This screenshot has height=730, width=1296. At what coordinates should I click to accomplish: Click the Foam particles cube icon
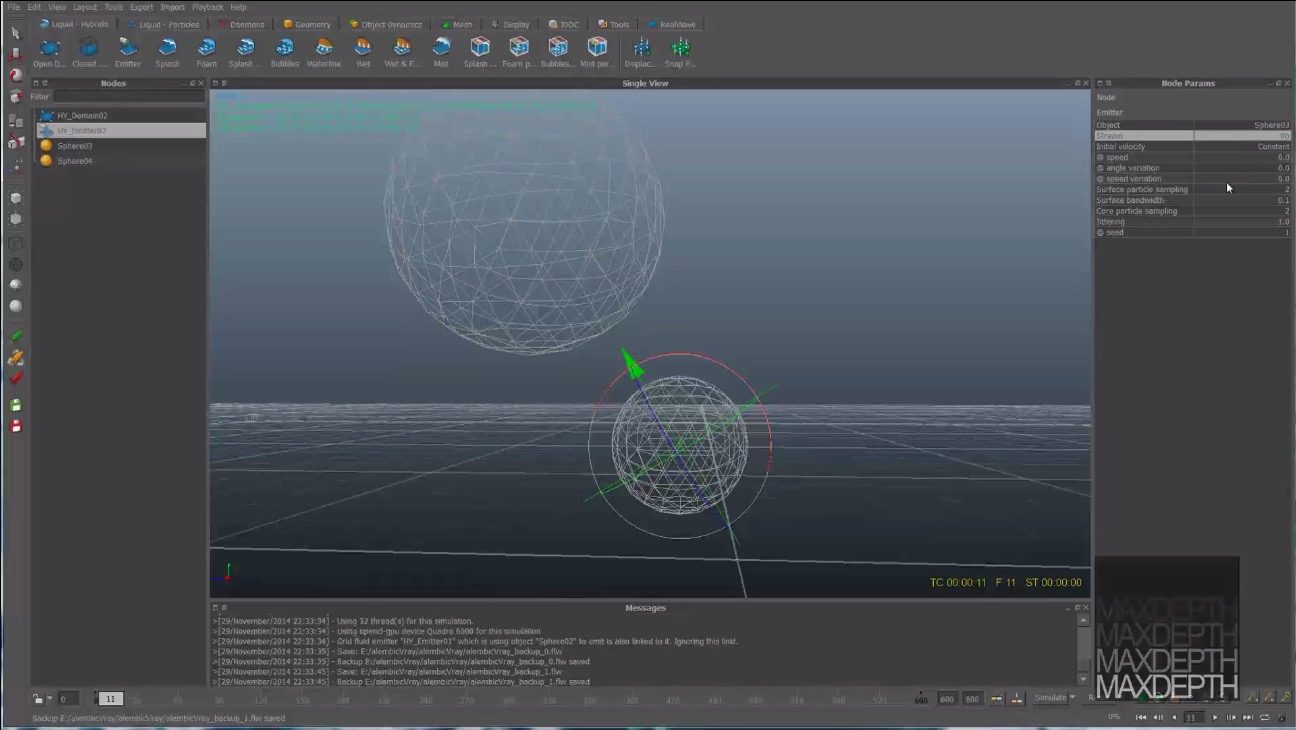(x=518, y=47)
